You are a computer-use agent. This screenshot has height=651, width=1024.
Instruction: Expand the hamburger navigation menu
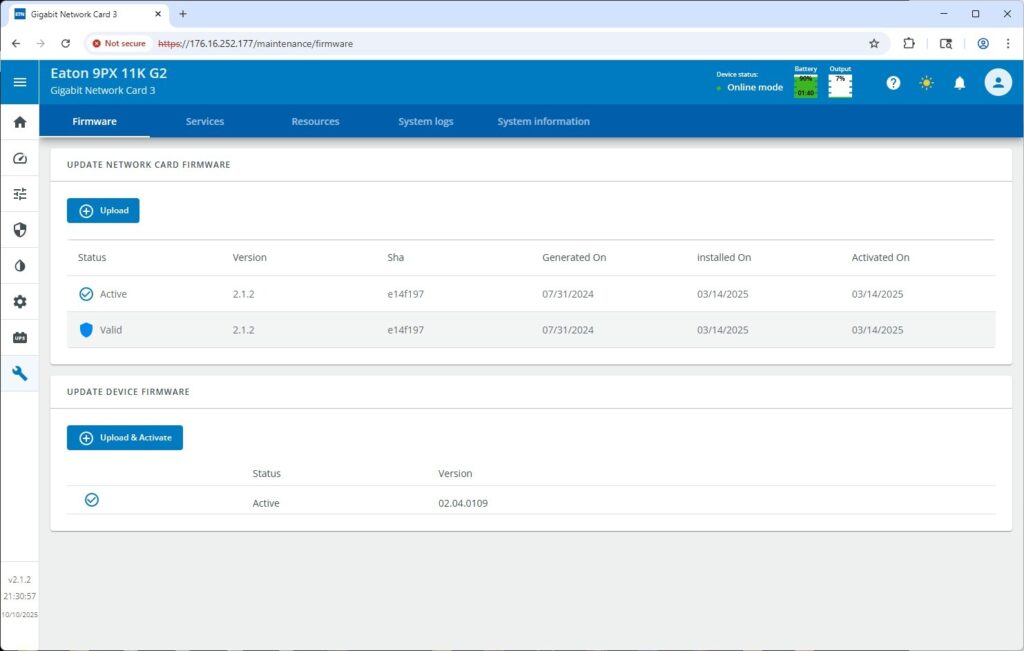[20, 82]
